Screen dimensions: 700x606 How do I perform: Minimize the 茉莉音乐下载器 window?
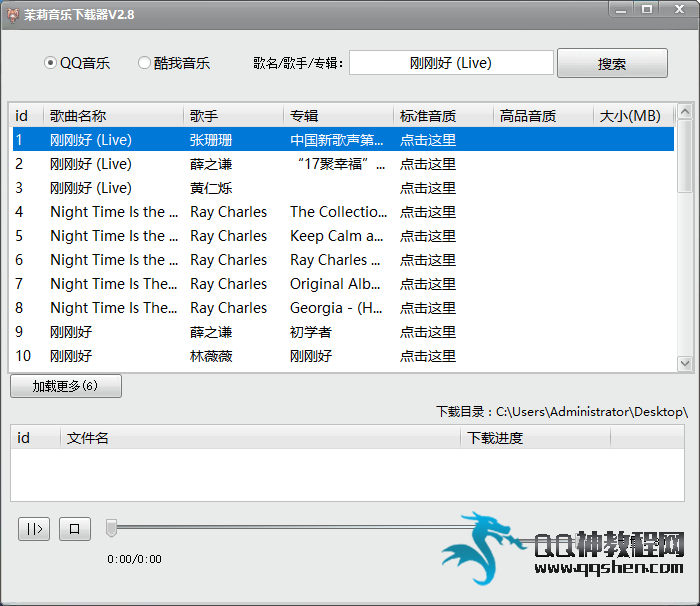(621, 9)
